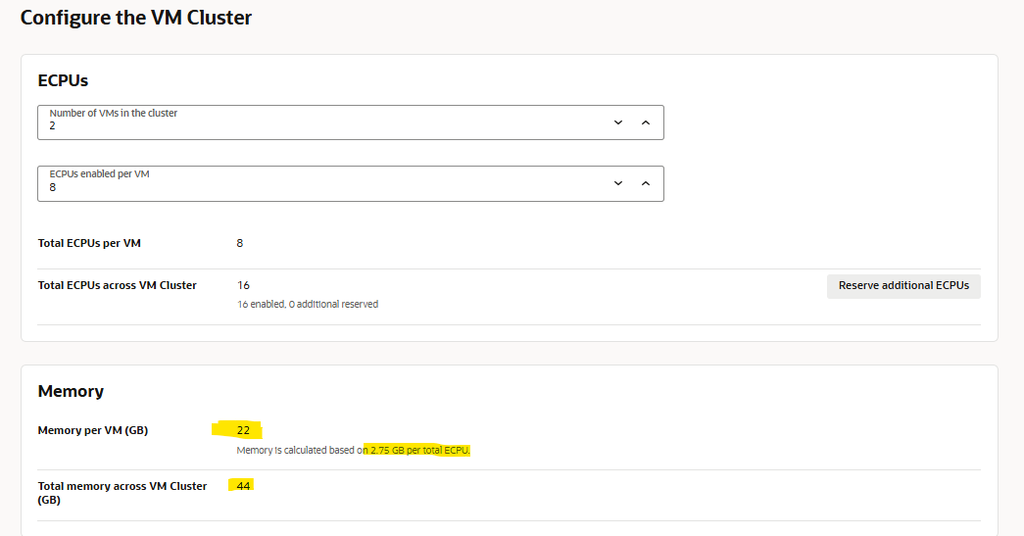This screenshot has width=1024, height=536.
Task: Click the 'Memory per VM (GB)' label
Action: coord(93,430)
